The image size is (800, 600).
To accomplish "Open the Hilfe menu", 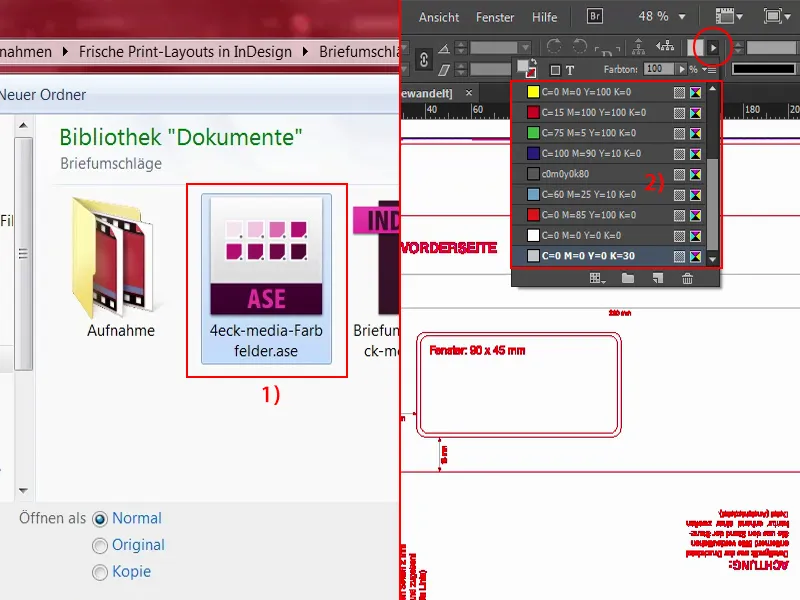I will (x=544, y=17).
